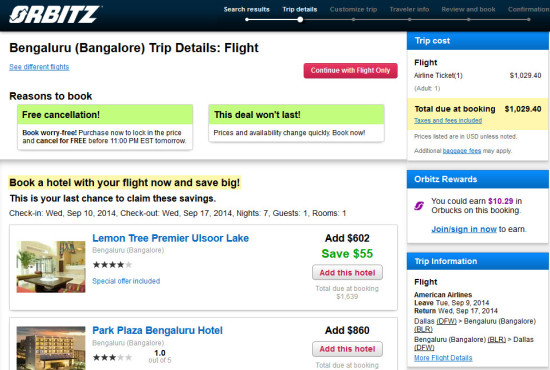Open the Park Plaza Bengaluru hotel photo
550x370 pixels.
51,348
